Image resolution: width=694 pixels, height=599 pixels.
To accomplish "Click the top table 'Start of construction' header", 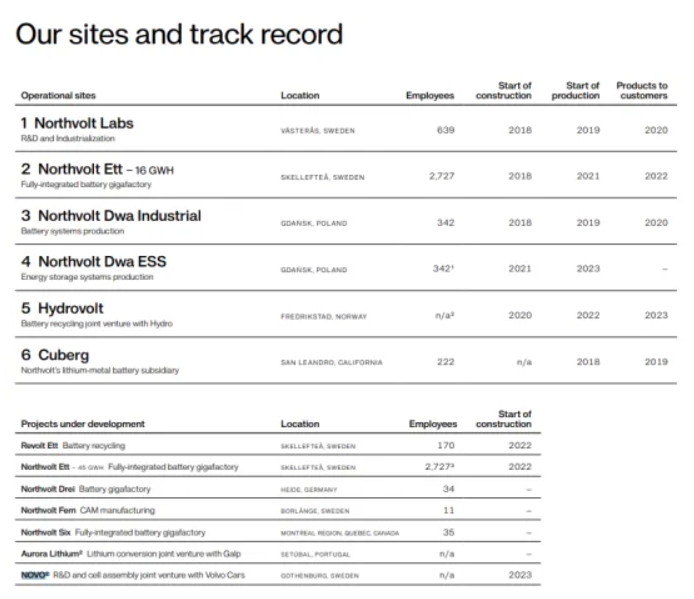I will point(504,90).
